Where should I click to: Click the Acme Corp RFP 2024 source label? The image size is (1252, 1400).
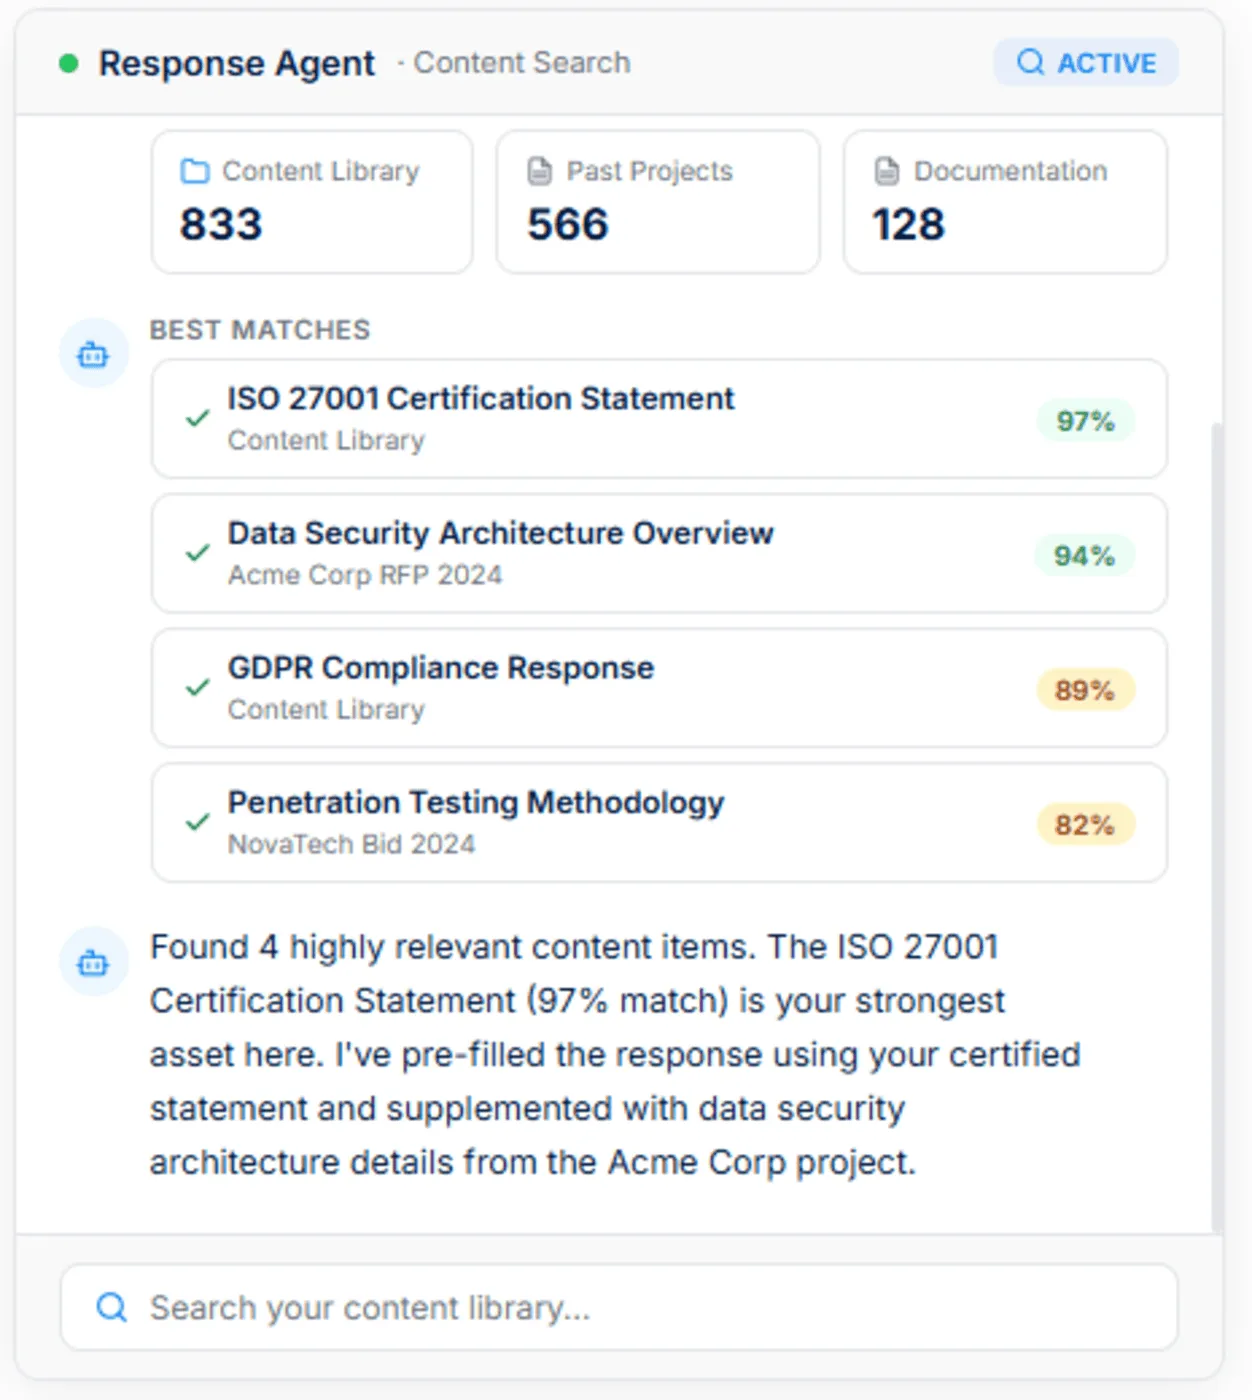point(365,575)
